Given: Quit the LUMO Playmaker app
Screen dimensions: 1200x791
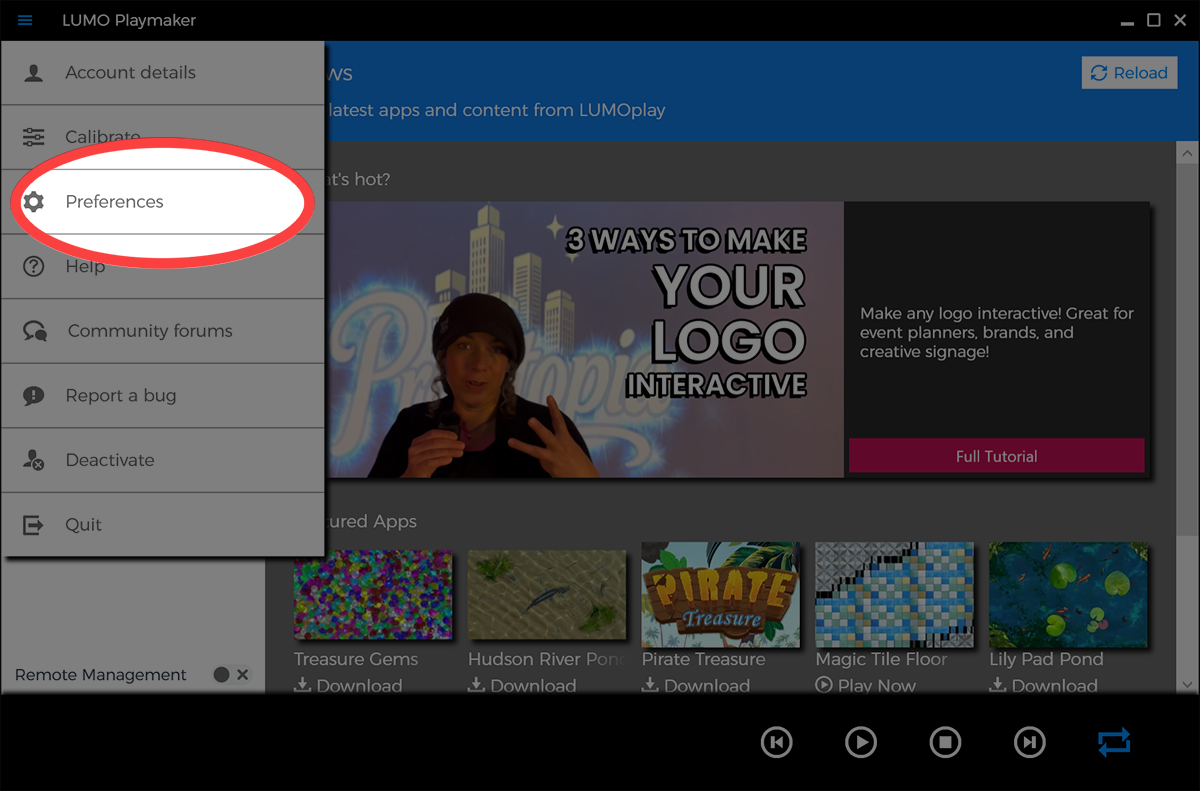Looking at the screenshot, I should 83,525.
